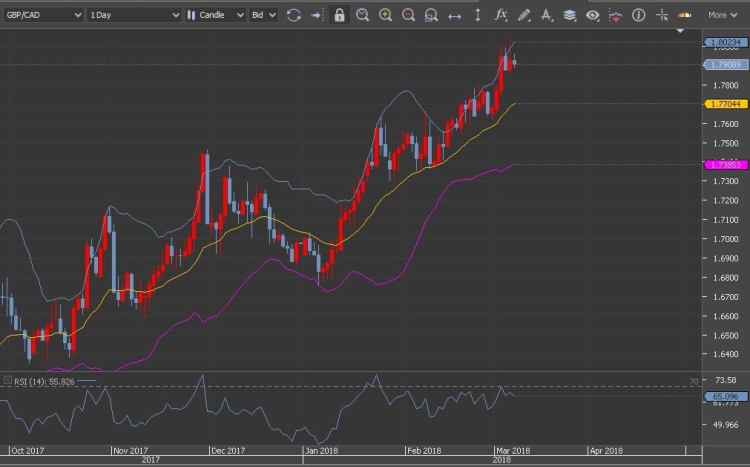This screenshot has height=467, width=750.
Task: Click the info circle icon
Action: click(x=638, y=15)
